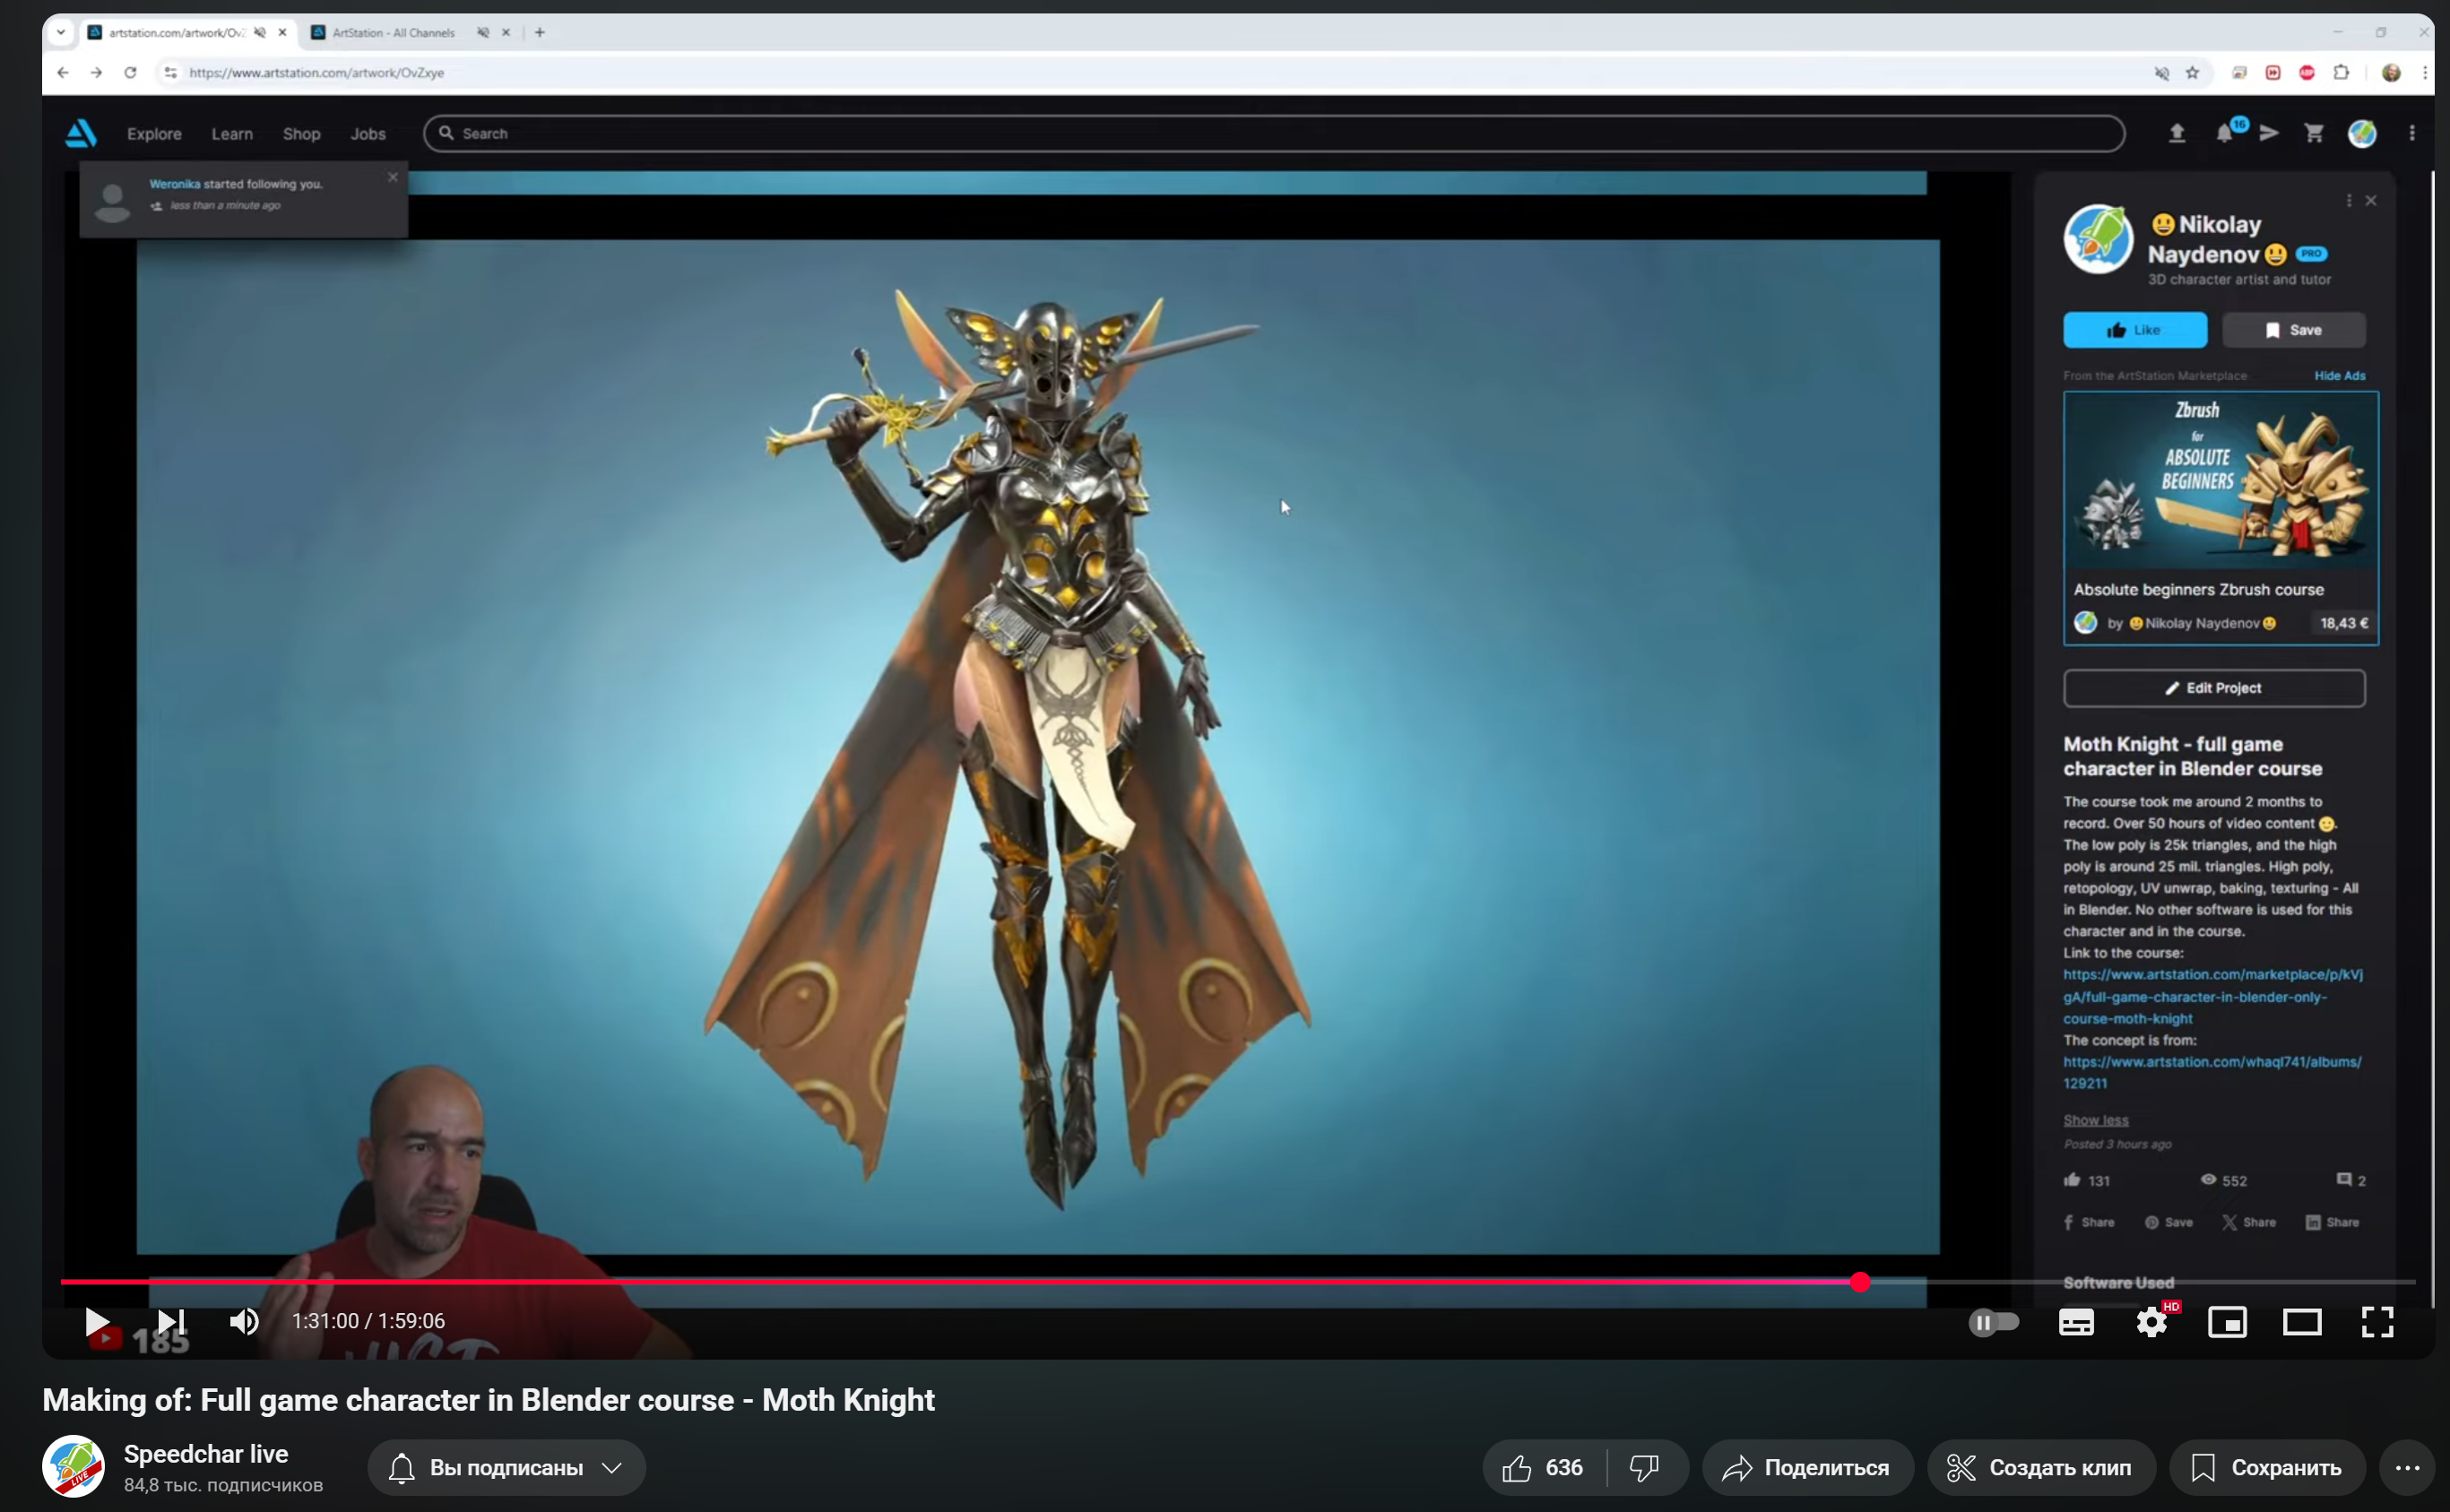
Task: Mute the video volume
Action: click(x=243, y=1321)
